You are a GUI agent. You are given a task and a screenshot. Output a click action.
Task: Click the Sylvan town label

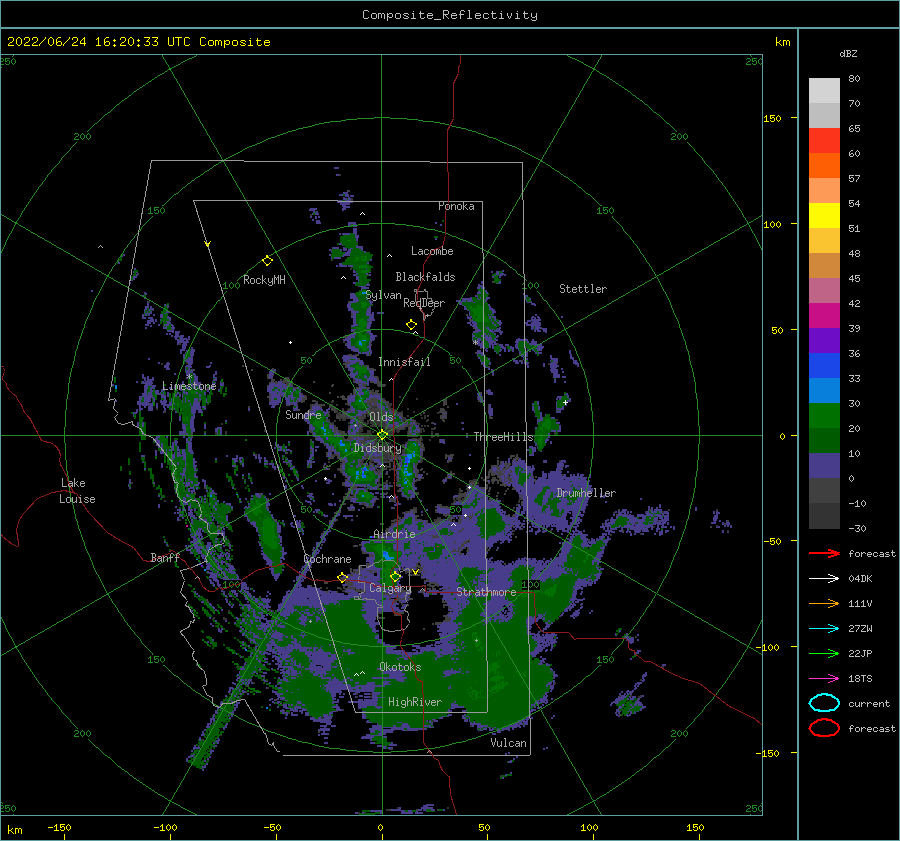[383, 295]
